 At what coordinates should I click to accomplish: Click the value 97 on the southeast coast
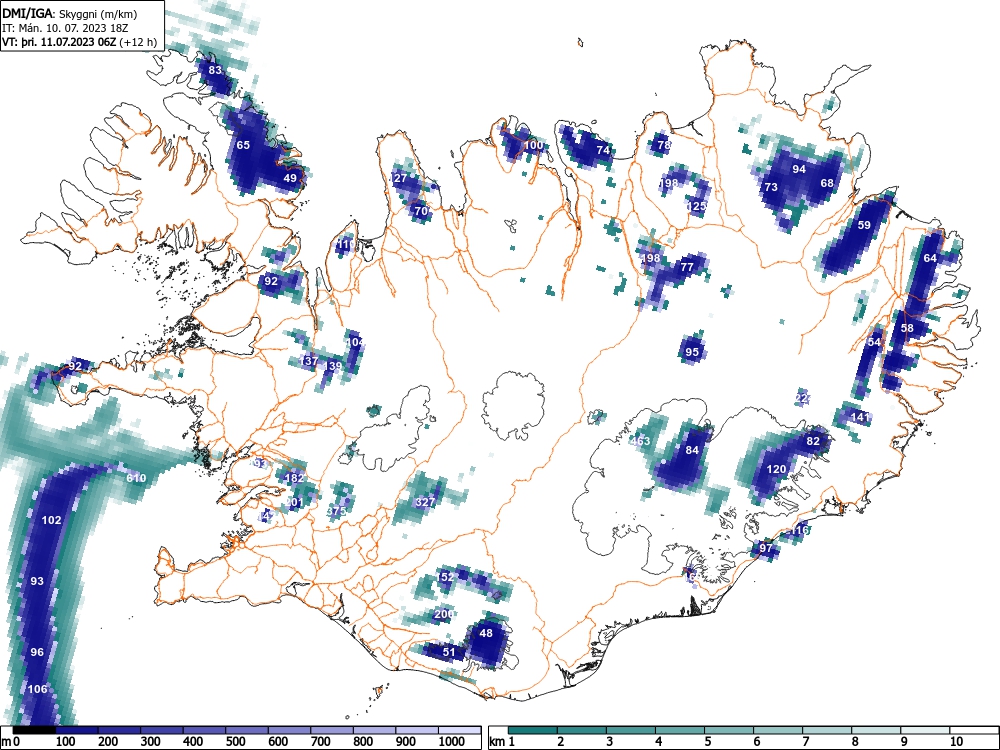766,548
